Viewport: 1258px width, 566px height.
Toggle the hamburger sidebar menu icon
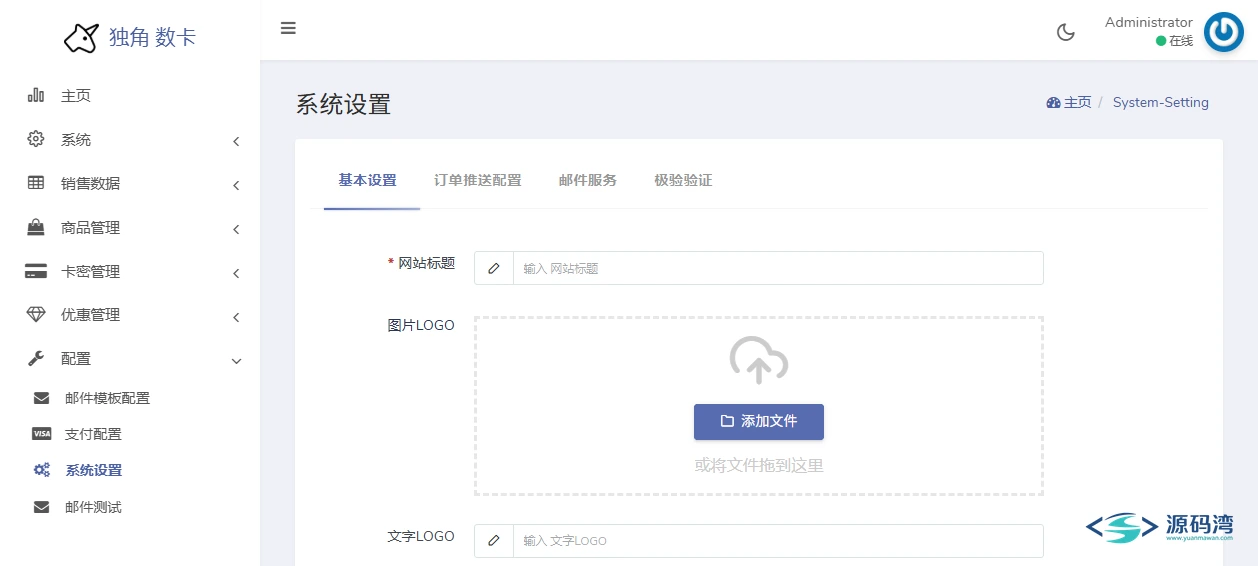tap(288, 28)
